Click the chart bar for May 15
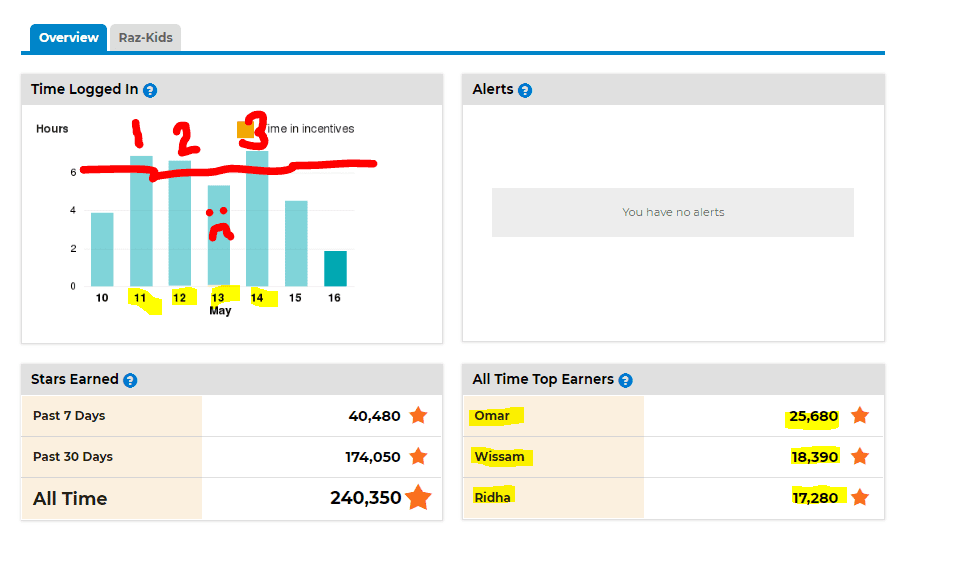 296,243
